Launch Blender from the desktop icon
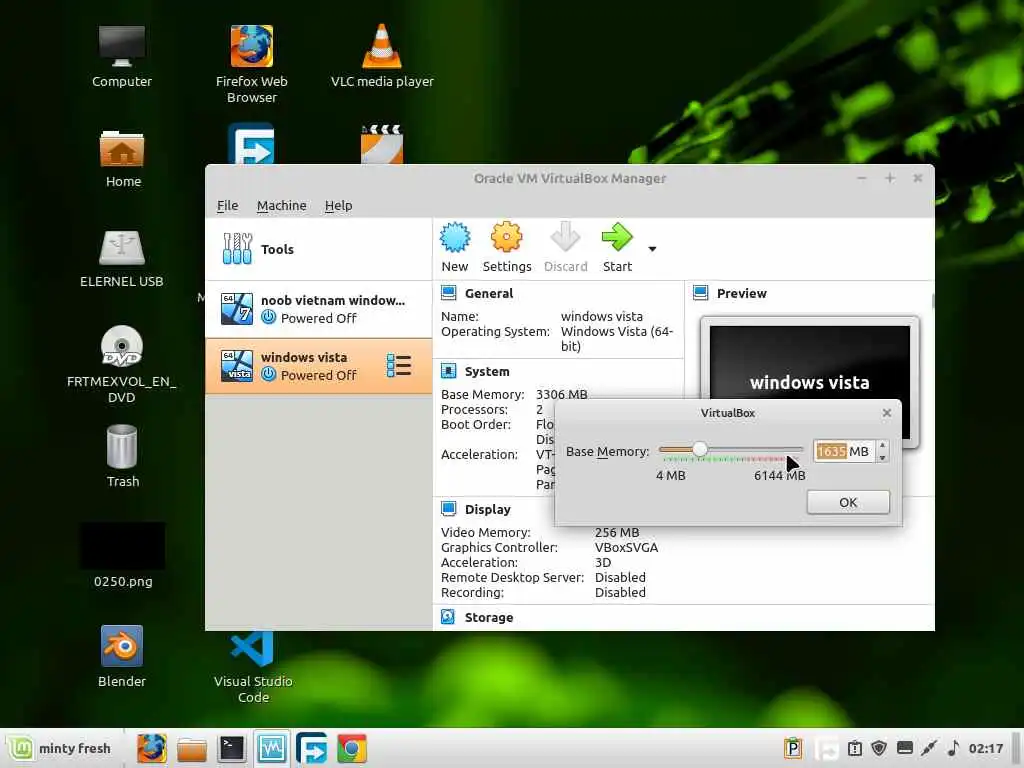This screenshot has width=1024, height=768. click(x=121, y=656)
